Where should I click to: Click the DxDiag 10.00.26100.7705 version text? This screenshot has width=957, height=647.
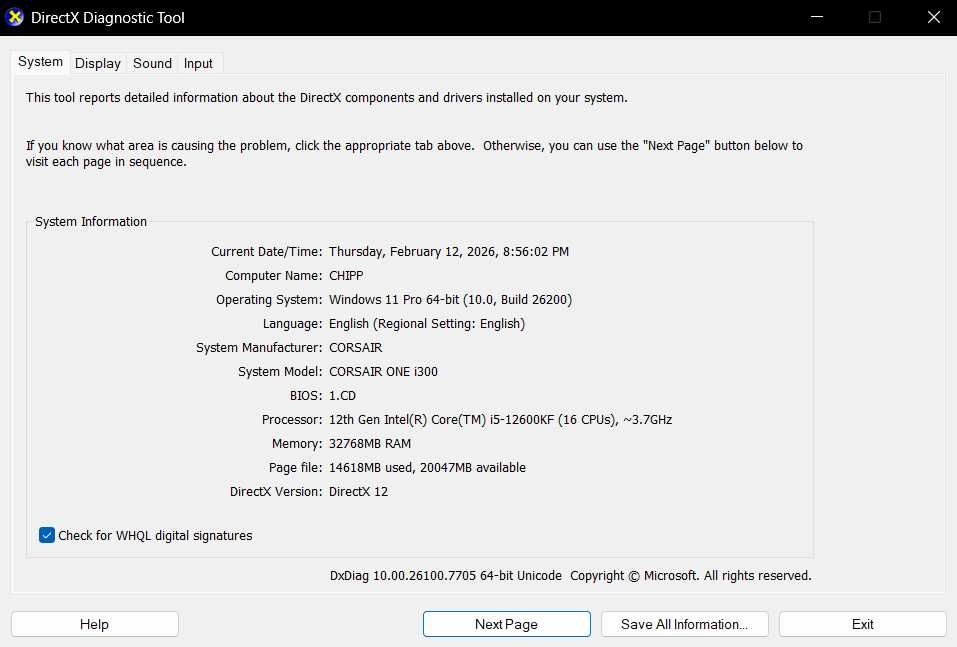click(446, 576)
